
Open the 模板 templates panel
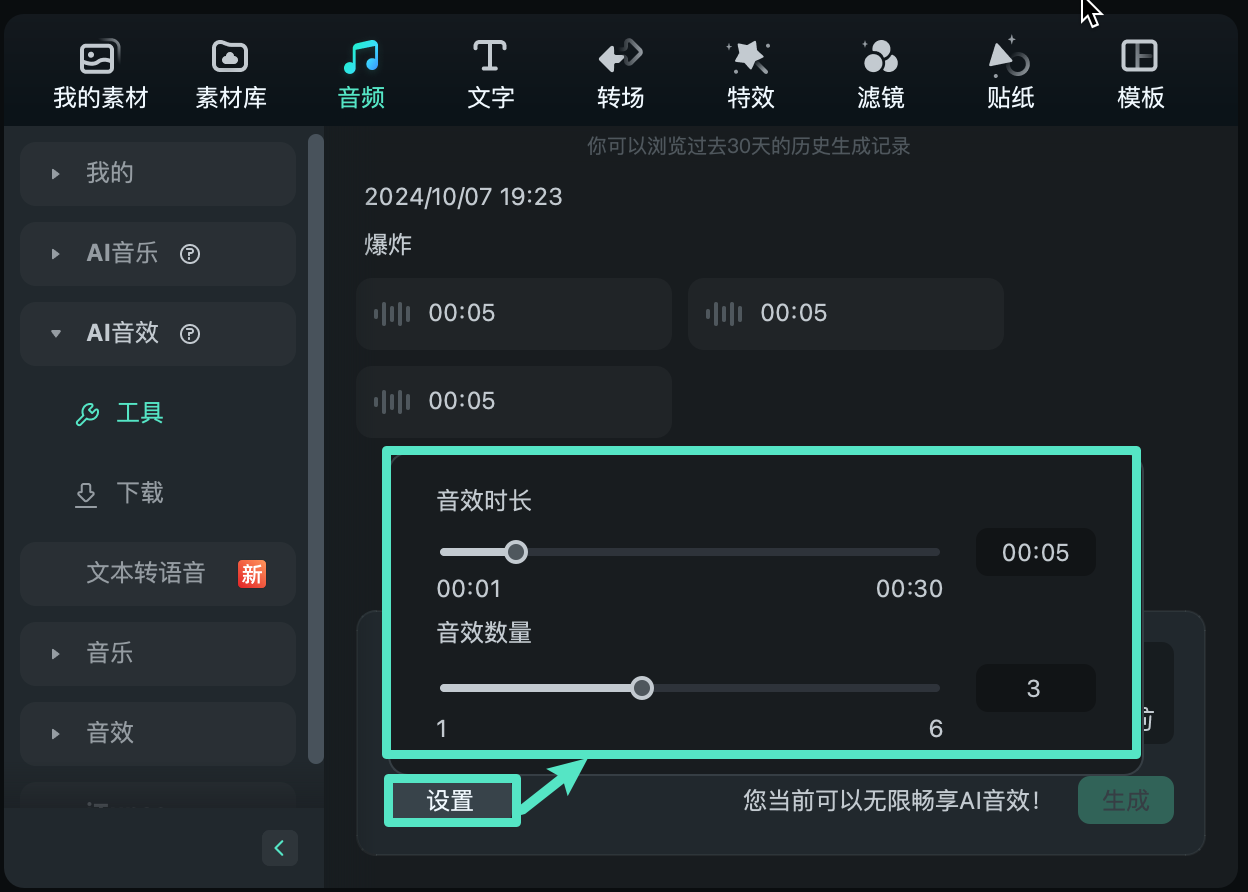tap(1140, 72)
